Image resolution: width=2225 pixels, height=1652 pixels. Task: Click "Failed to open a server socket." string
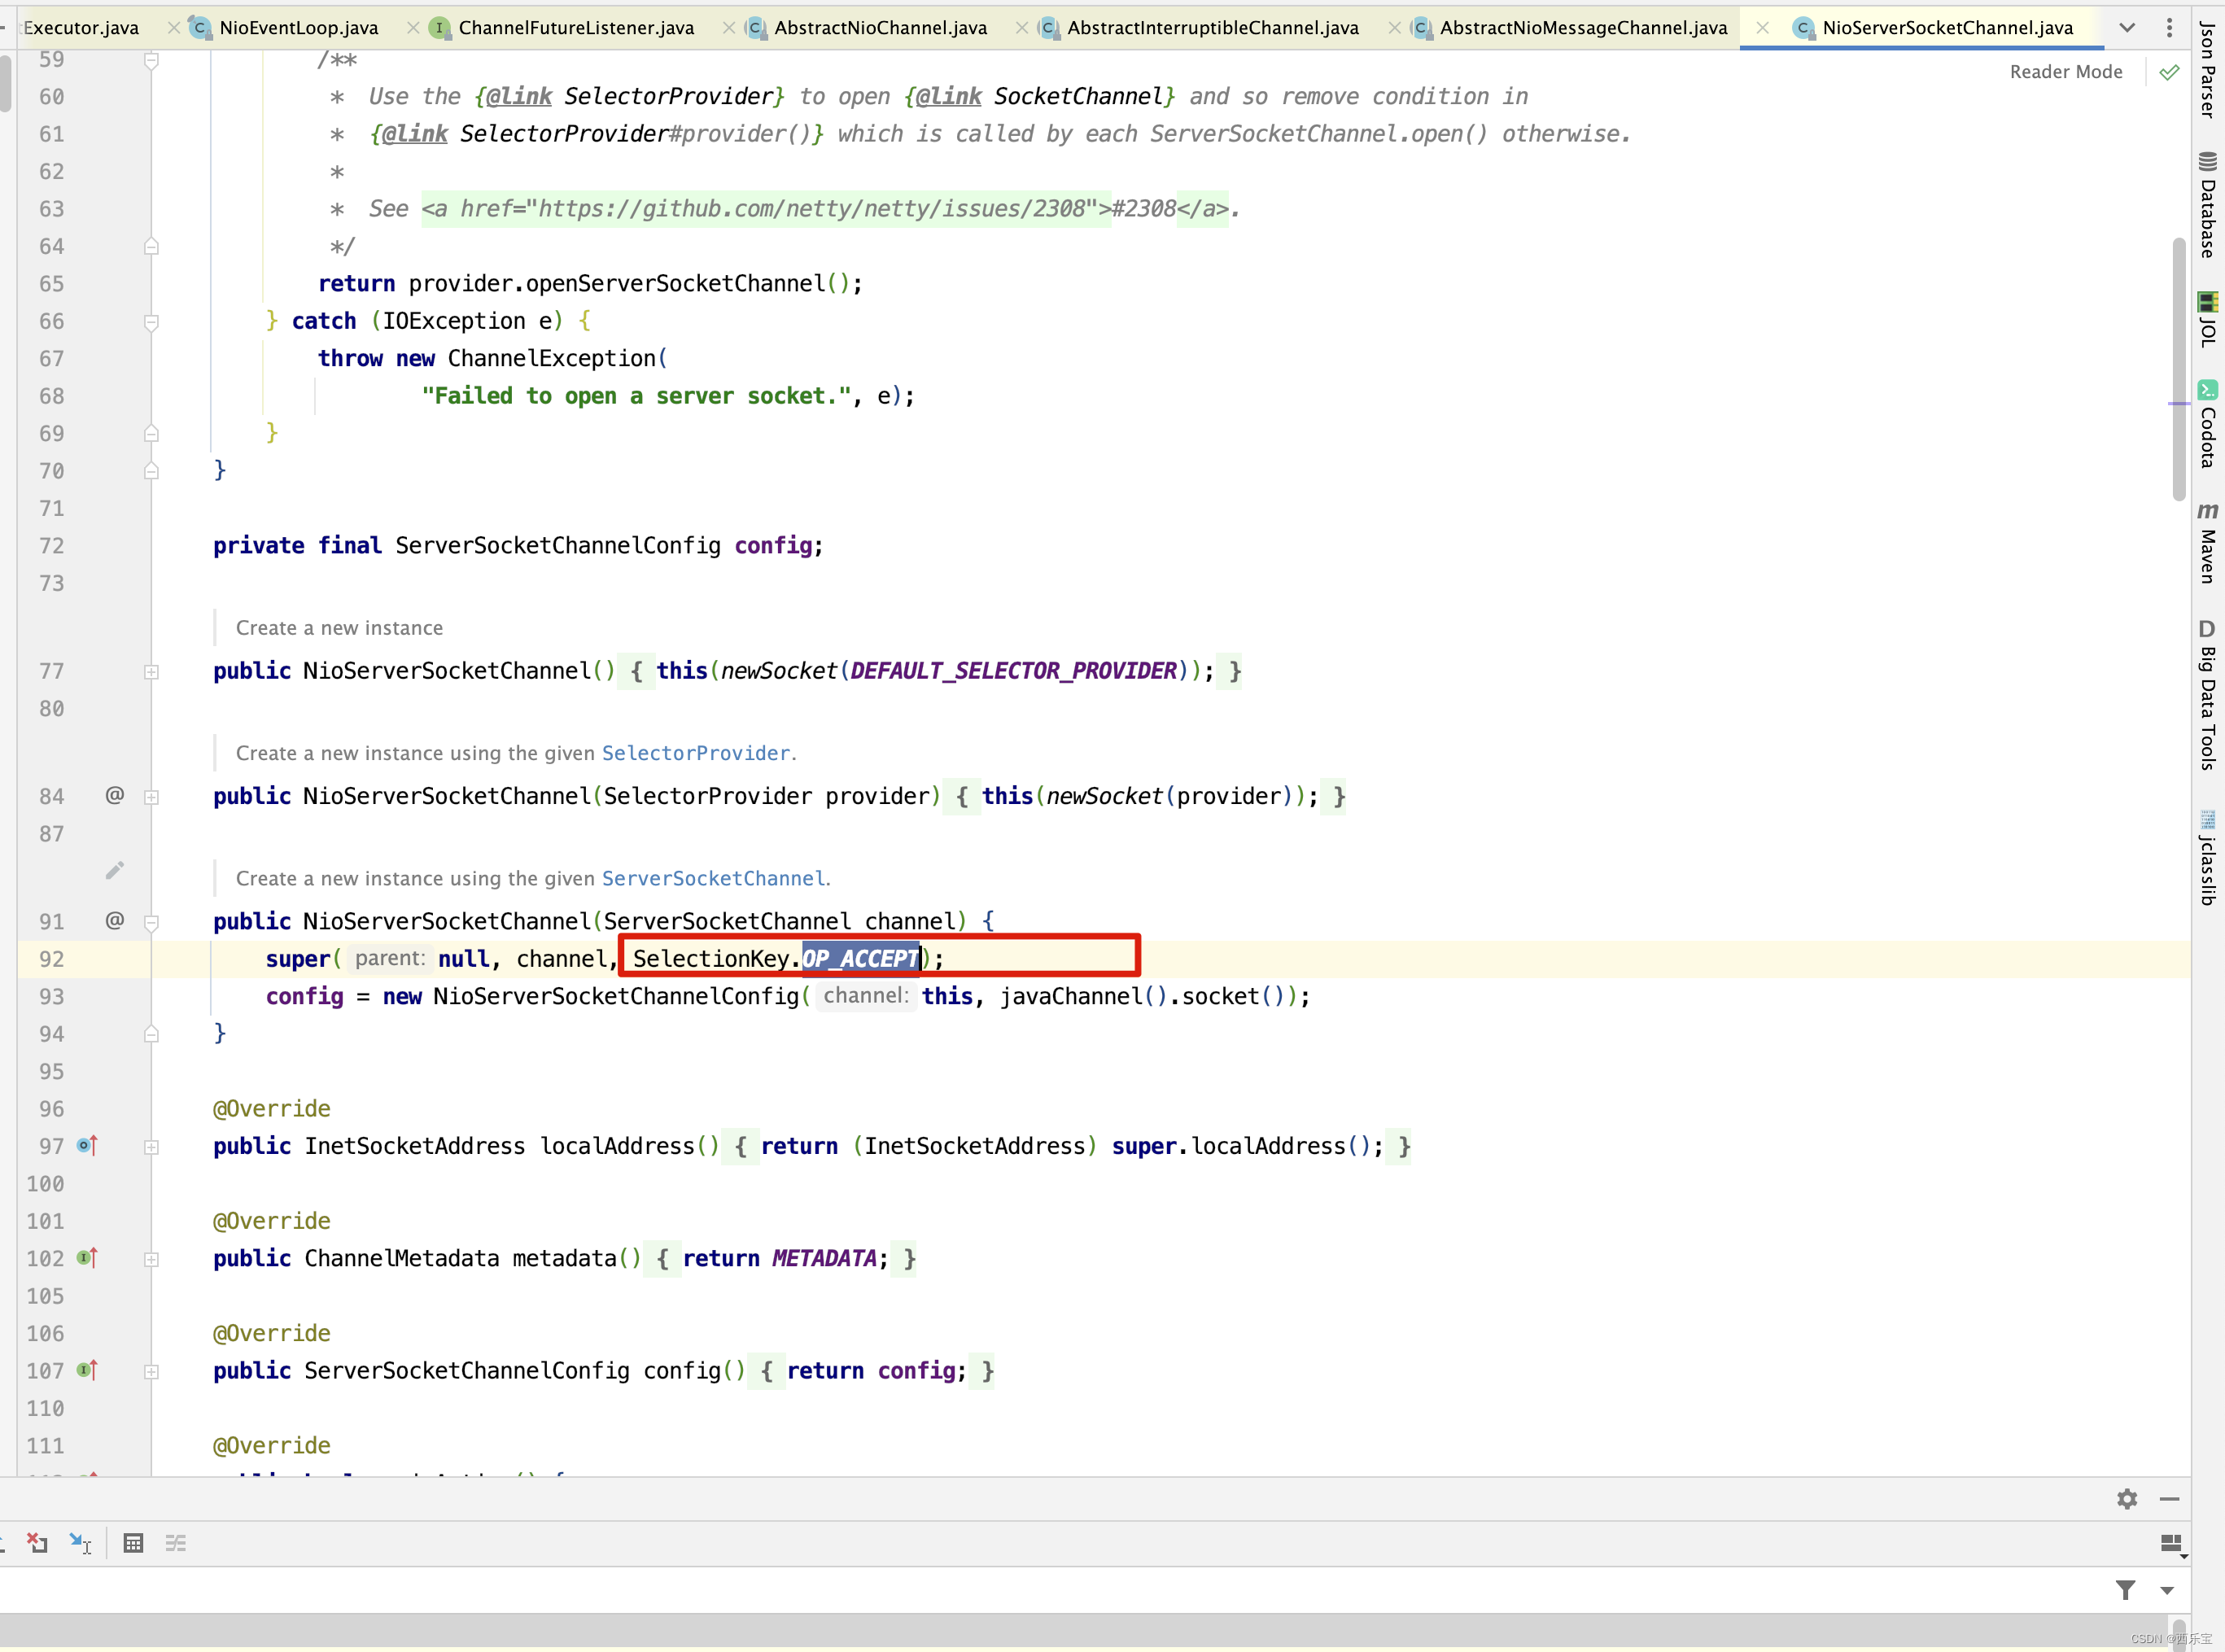(x=636, y=396)
